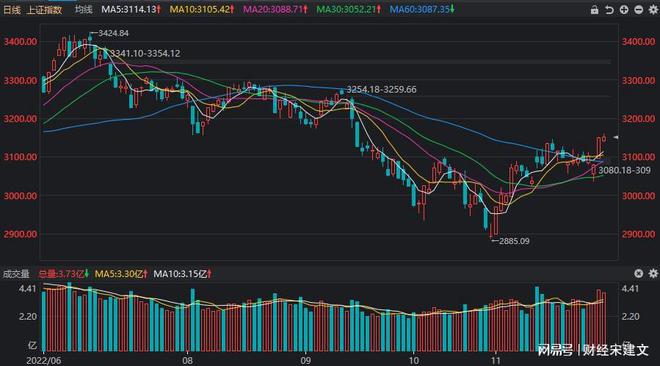The height and width of the screenshot is (366, 660).
Task: Click the MA20:3088.71 indicator value
Action: pos(275,9)
